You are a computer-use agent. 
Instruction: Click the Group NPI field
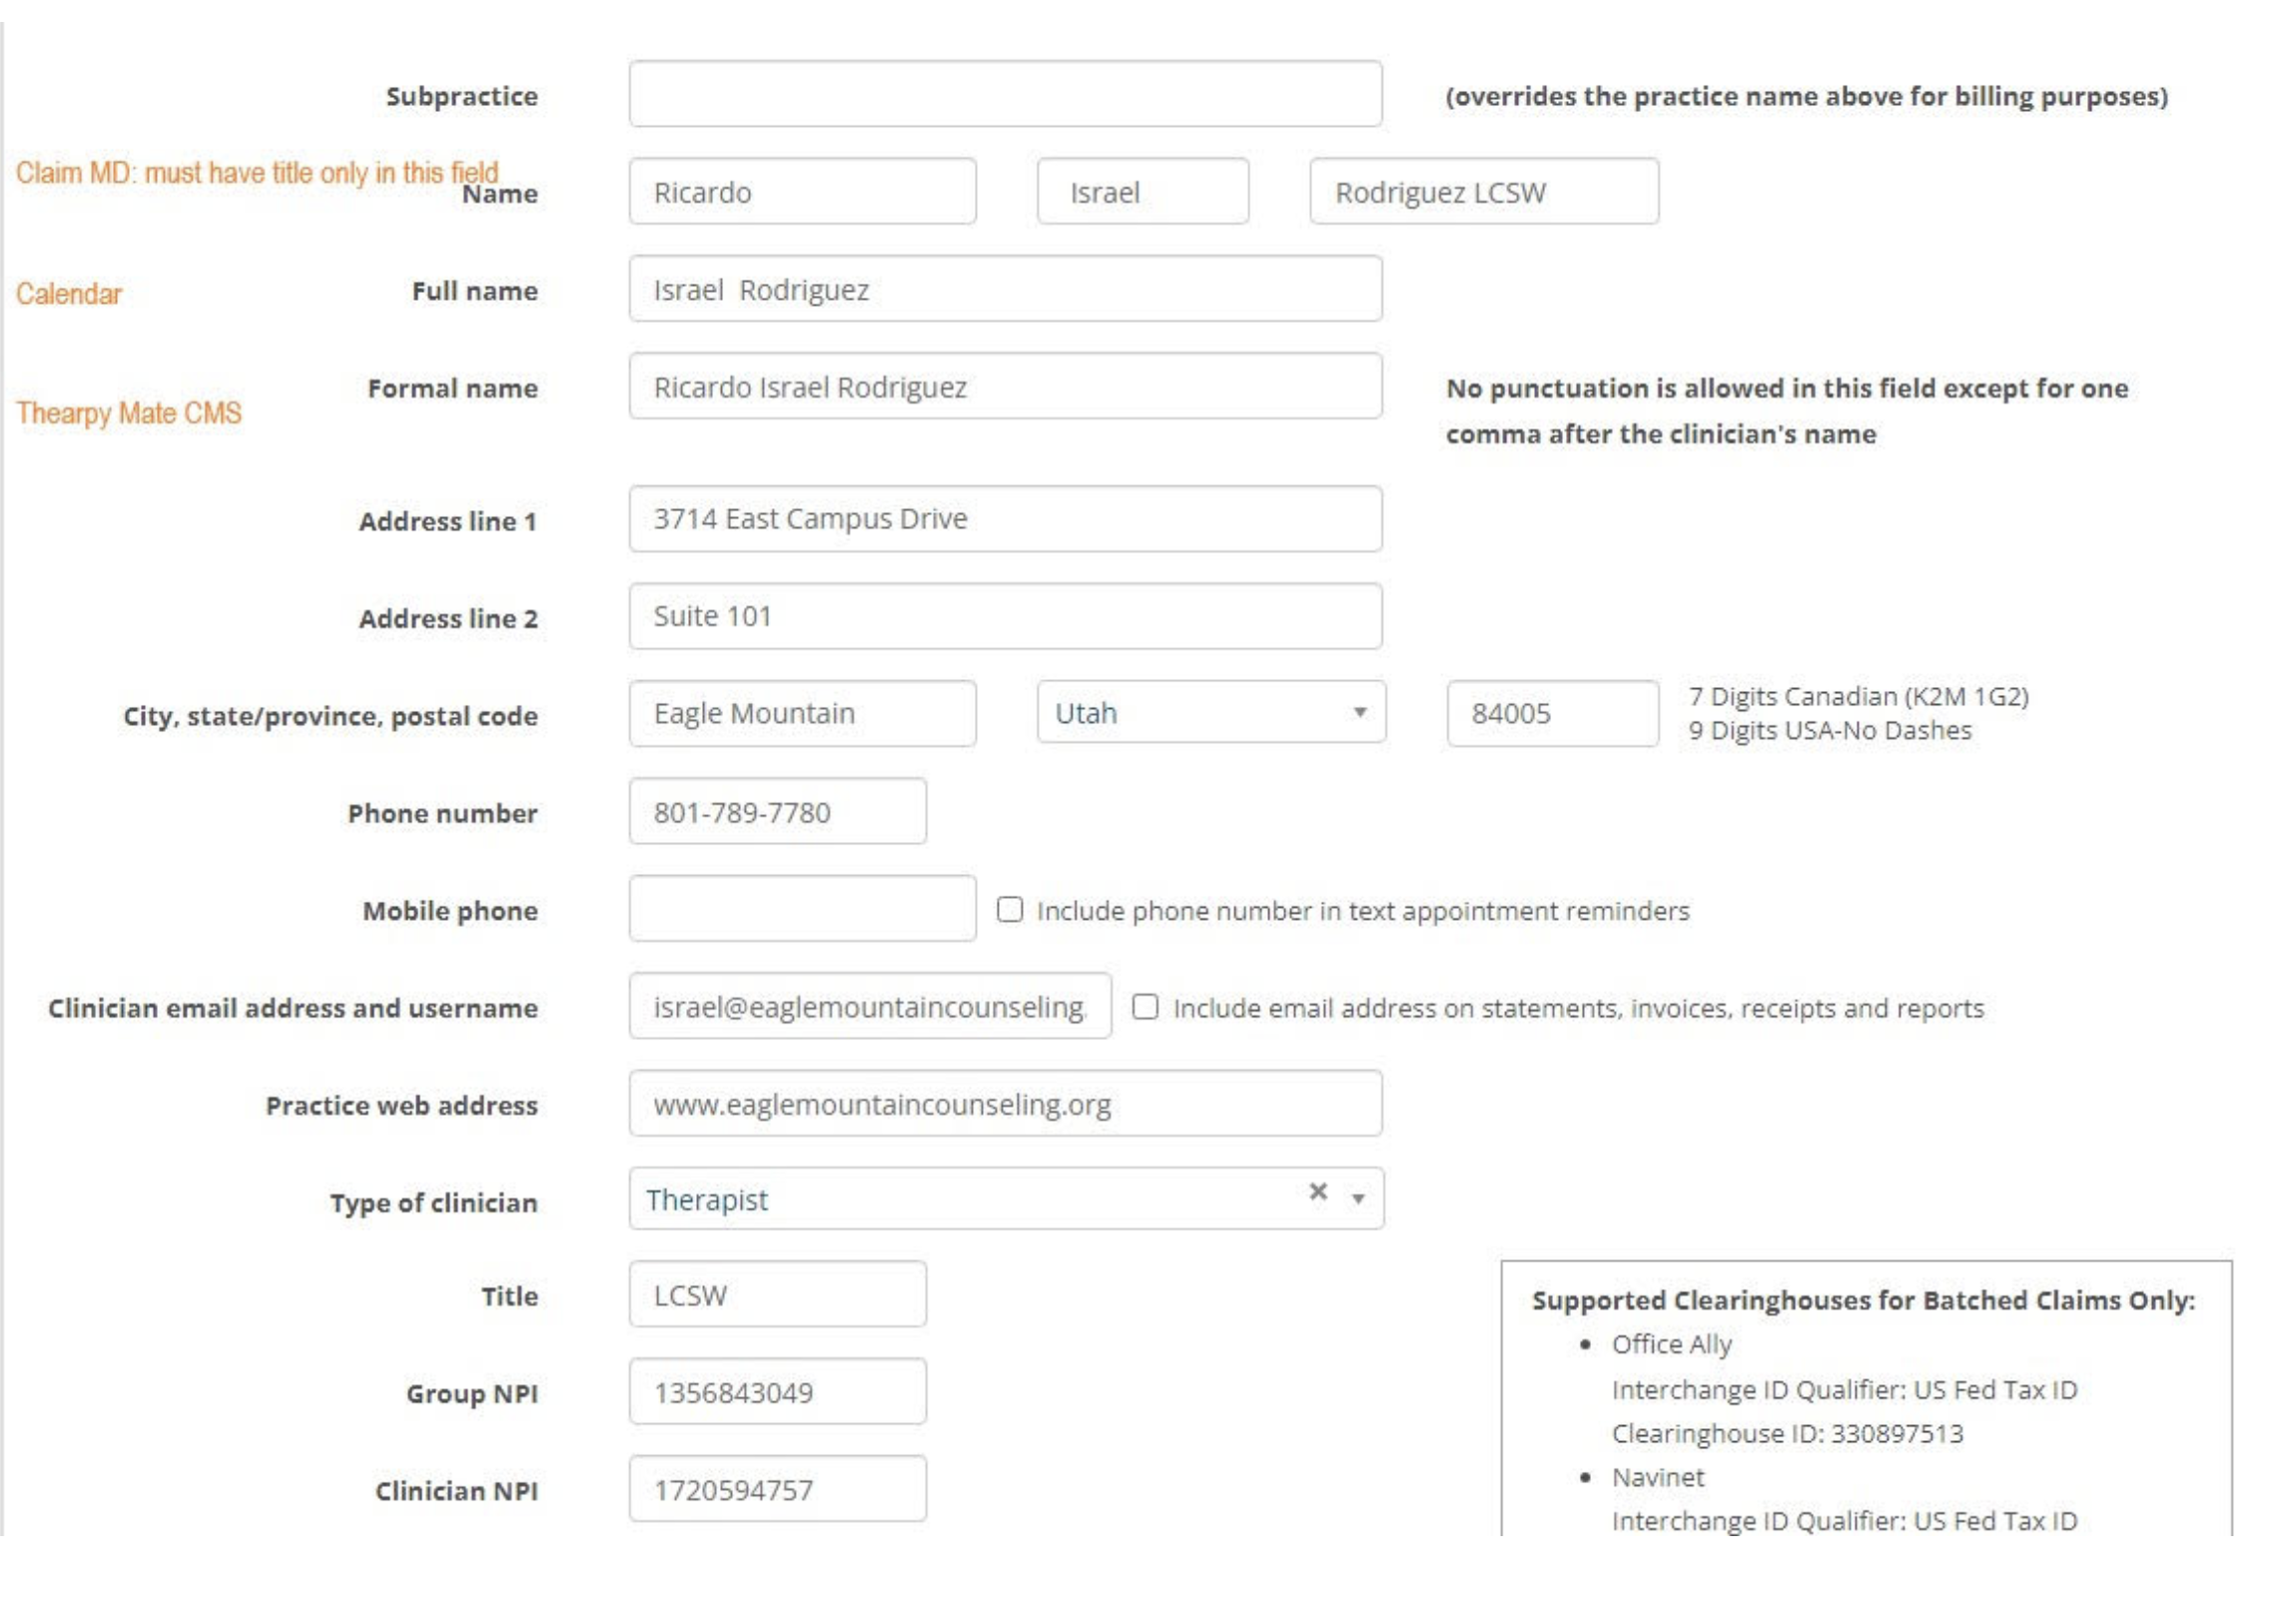click(x=777, y=1391)
